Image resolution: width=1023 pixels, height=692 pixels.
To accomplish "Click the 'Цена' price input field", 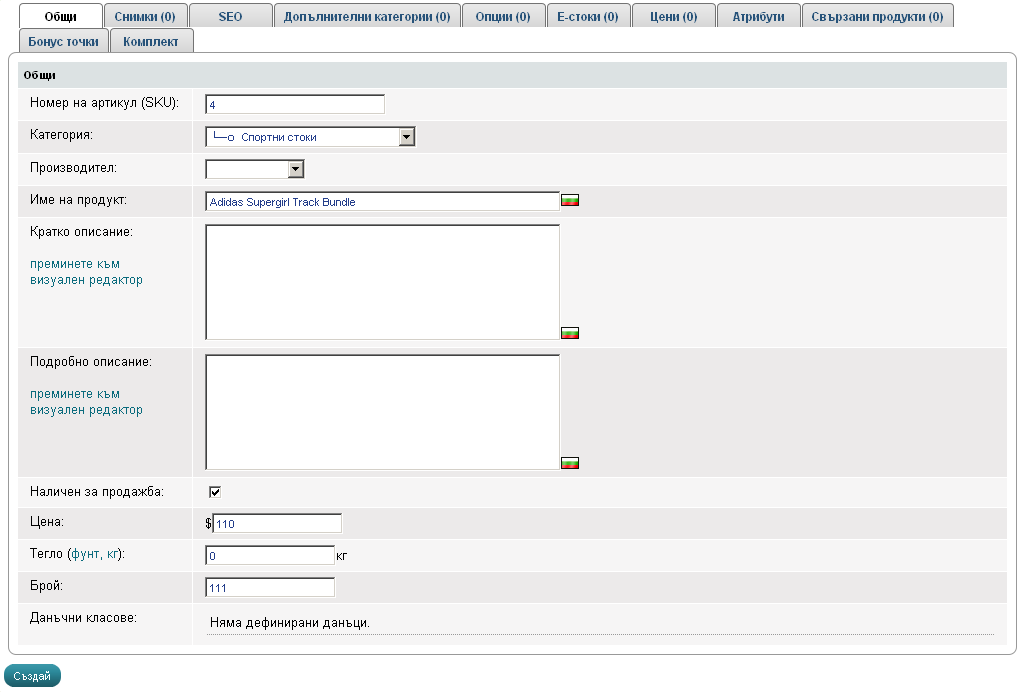I will (277, 523).
